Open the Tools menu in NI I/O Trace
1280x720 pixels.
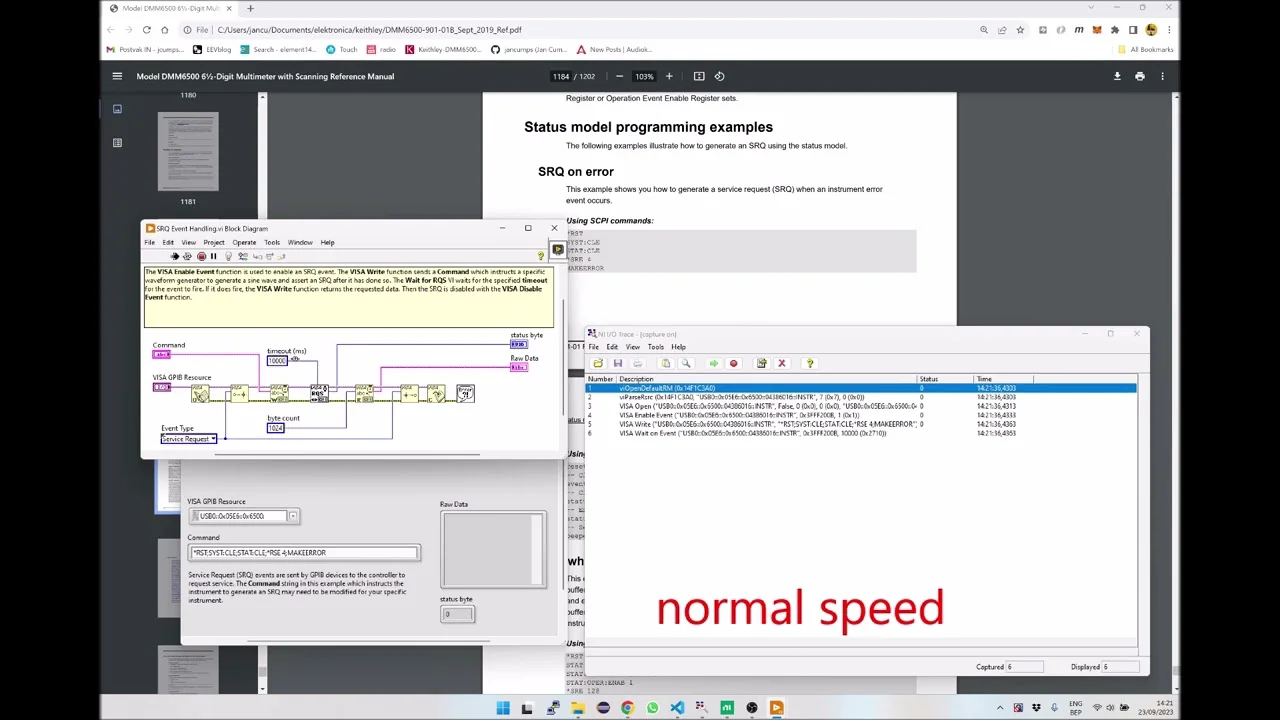[655, 347]
